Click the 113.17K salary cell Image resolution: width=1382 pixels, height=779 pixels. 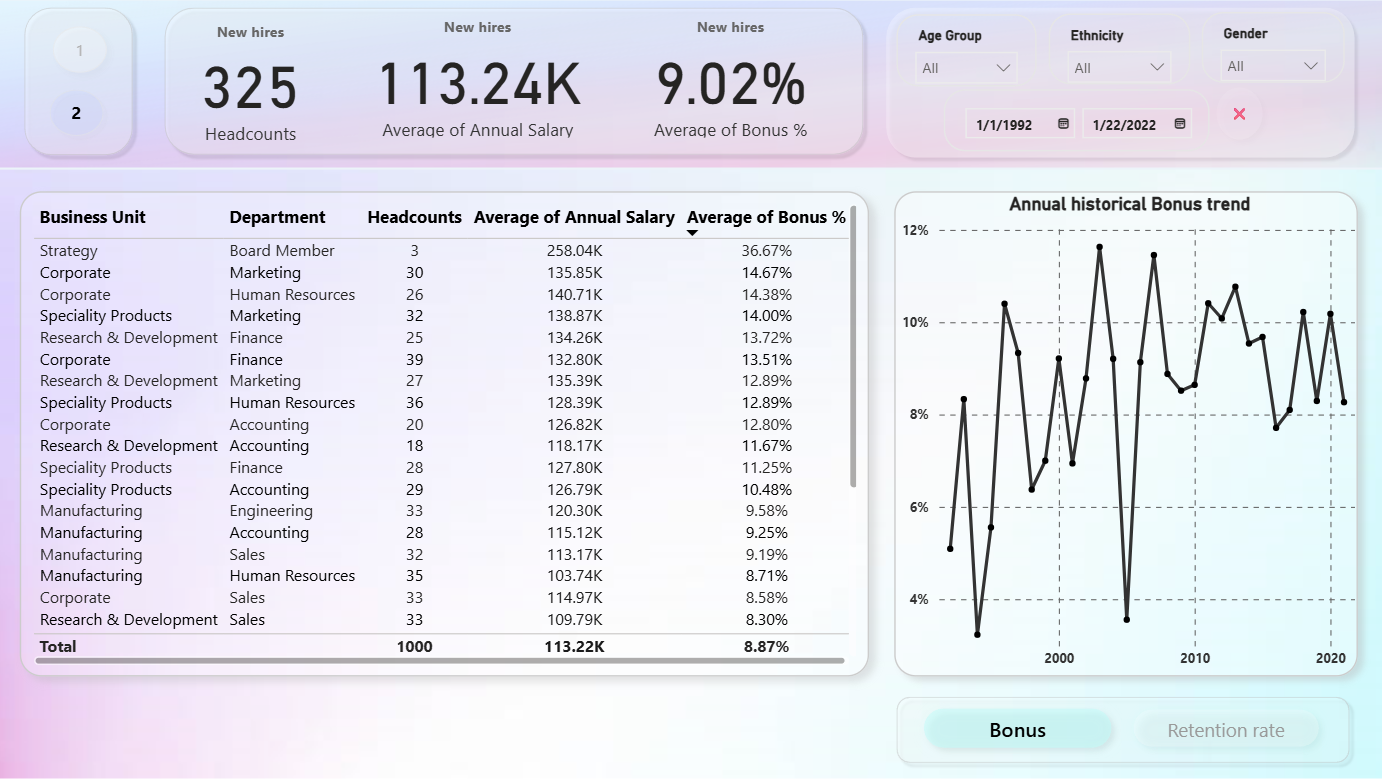pyautogui.click(x=574, y=555)
